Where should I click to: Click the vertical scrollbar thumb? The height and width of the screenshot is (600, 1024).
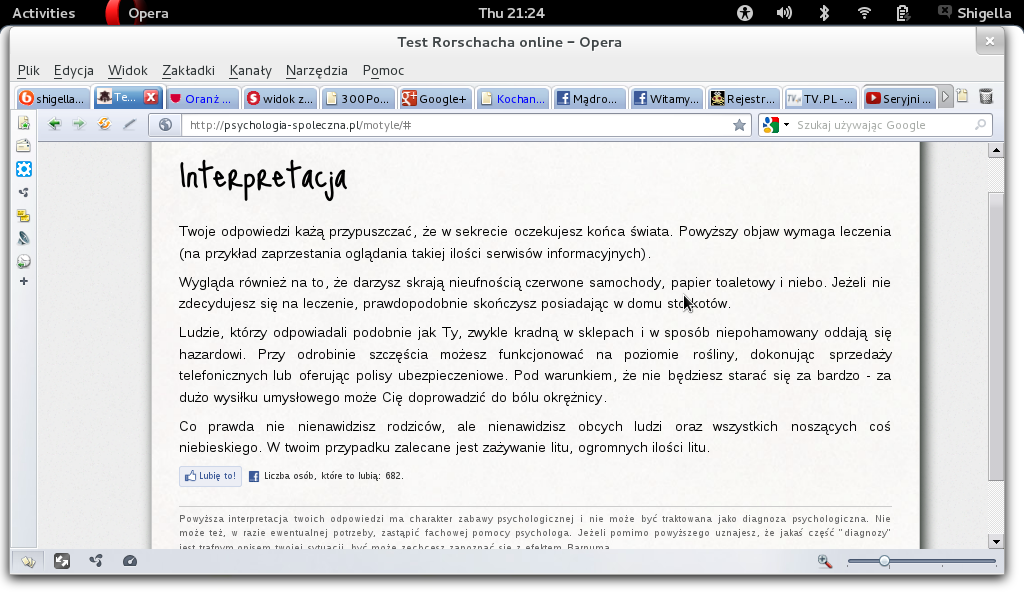point(996,337)
